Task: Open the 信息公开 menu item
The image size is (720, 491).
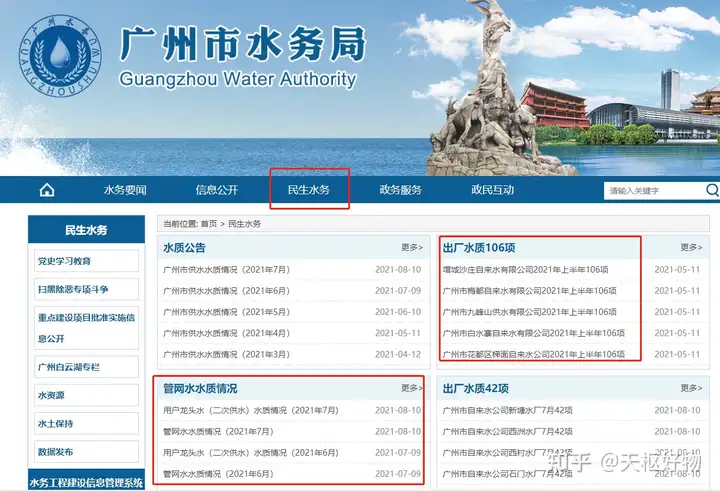Action: [217, 190]
